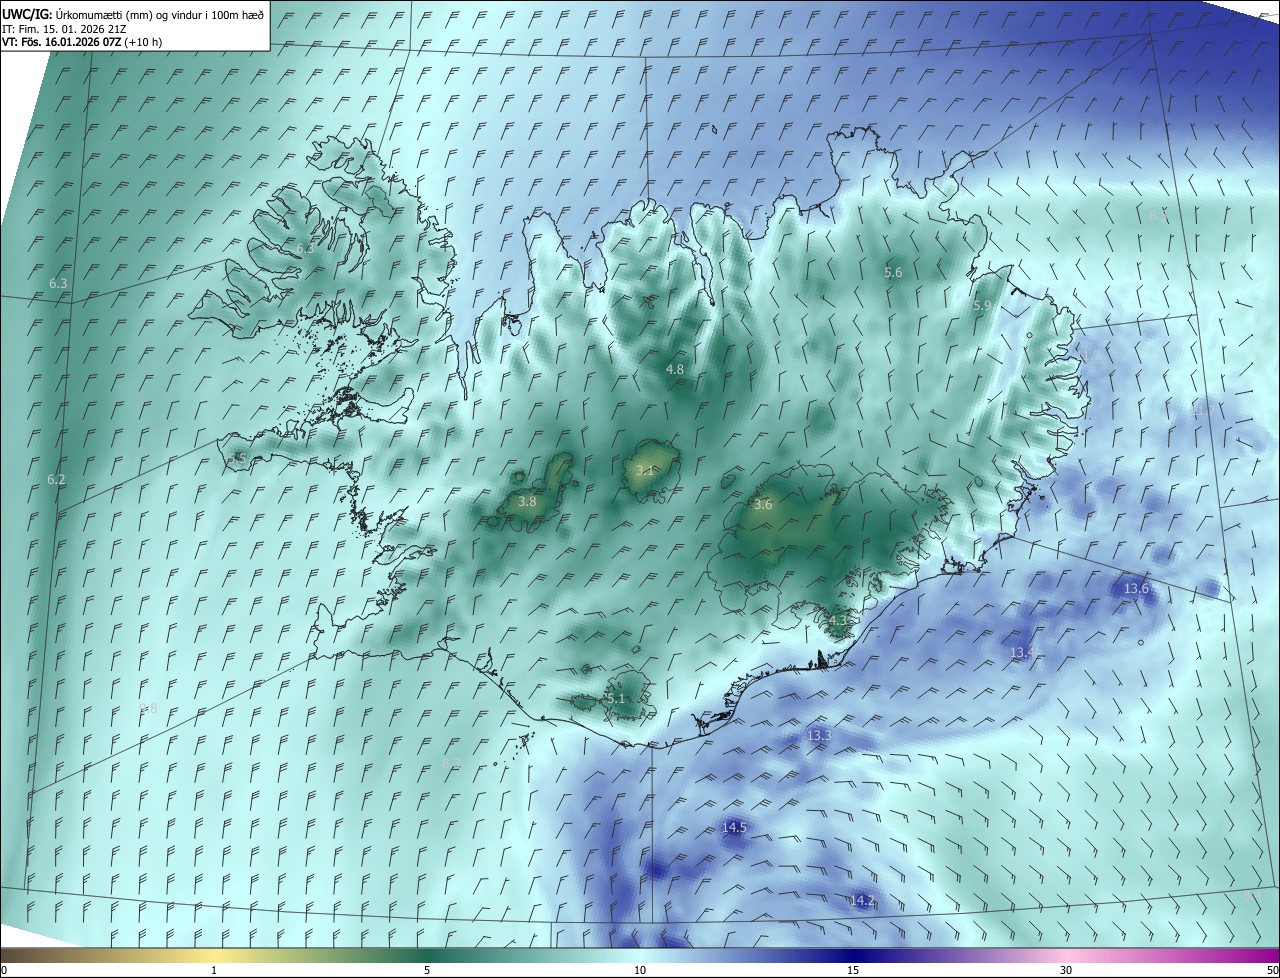This screenshot has width=1280, height=978.
Task: Click the legend tick label 0
Action: click(x=4, y=971)
